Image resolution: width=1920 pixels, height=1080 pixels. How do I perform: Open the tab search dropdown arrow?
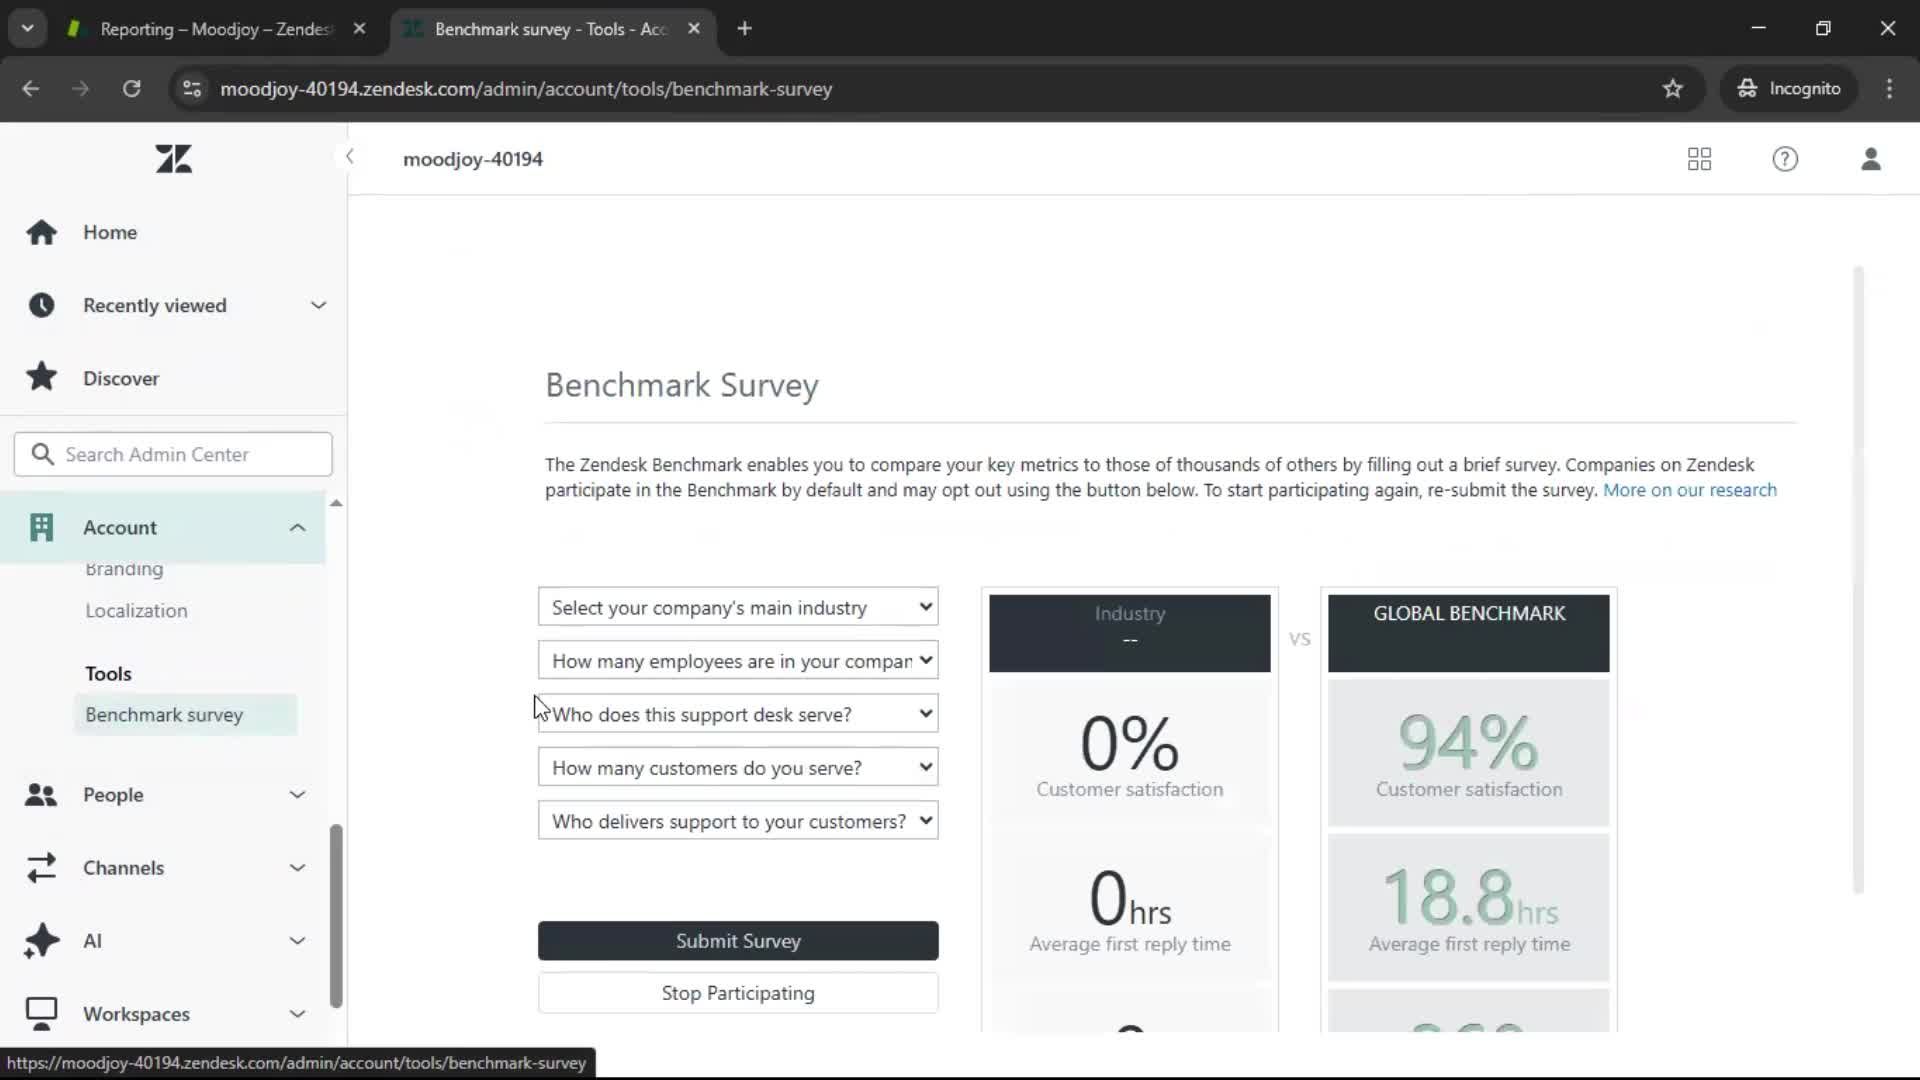(27, 29)
